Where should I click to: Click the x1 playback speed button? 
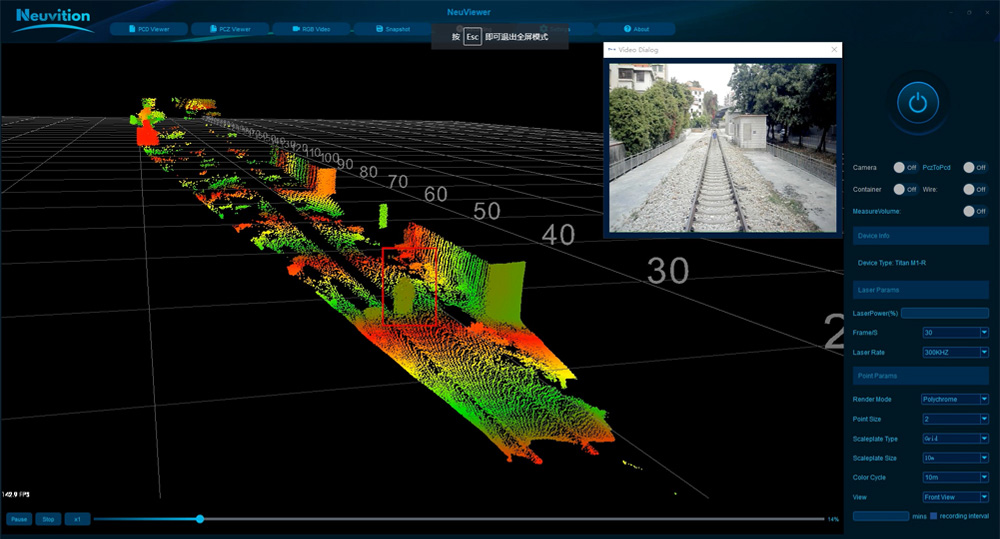(77, 519)
